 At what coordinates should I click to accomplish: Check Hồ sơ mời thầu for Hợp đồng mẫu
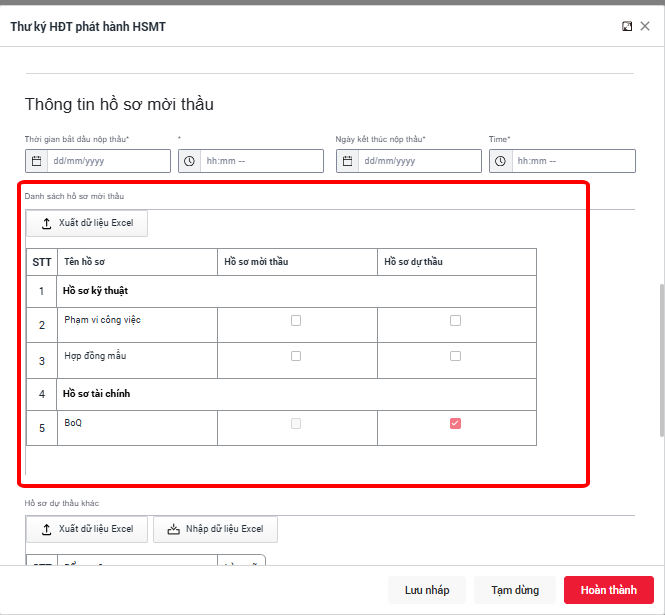(296, 356)
